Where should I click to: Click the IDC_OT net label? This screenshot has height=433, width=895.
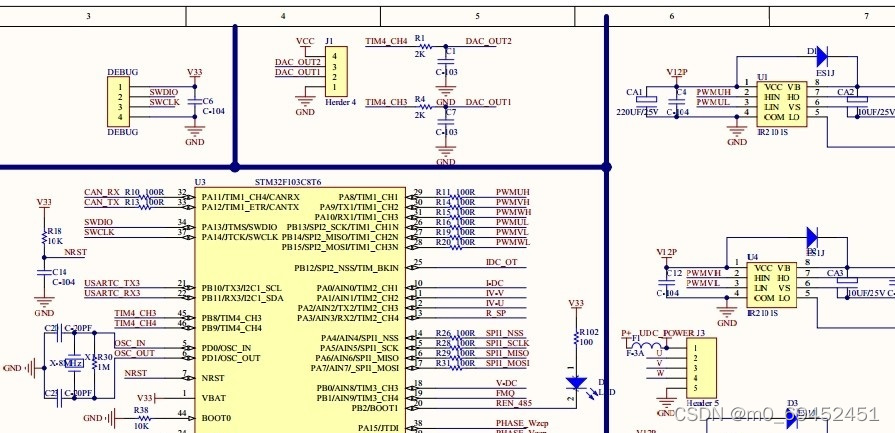point(501,262)
